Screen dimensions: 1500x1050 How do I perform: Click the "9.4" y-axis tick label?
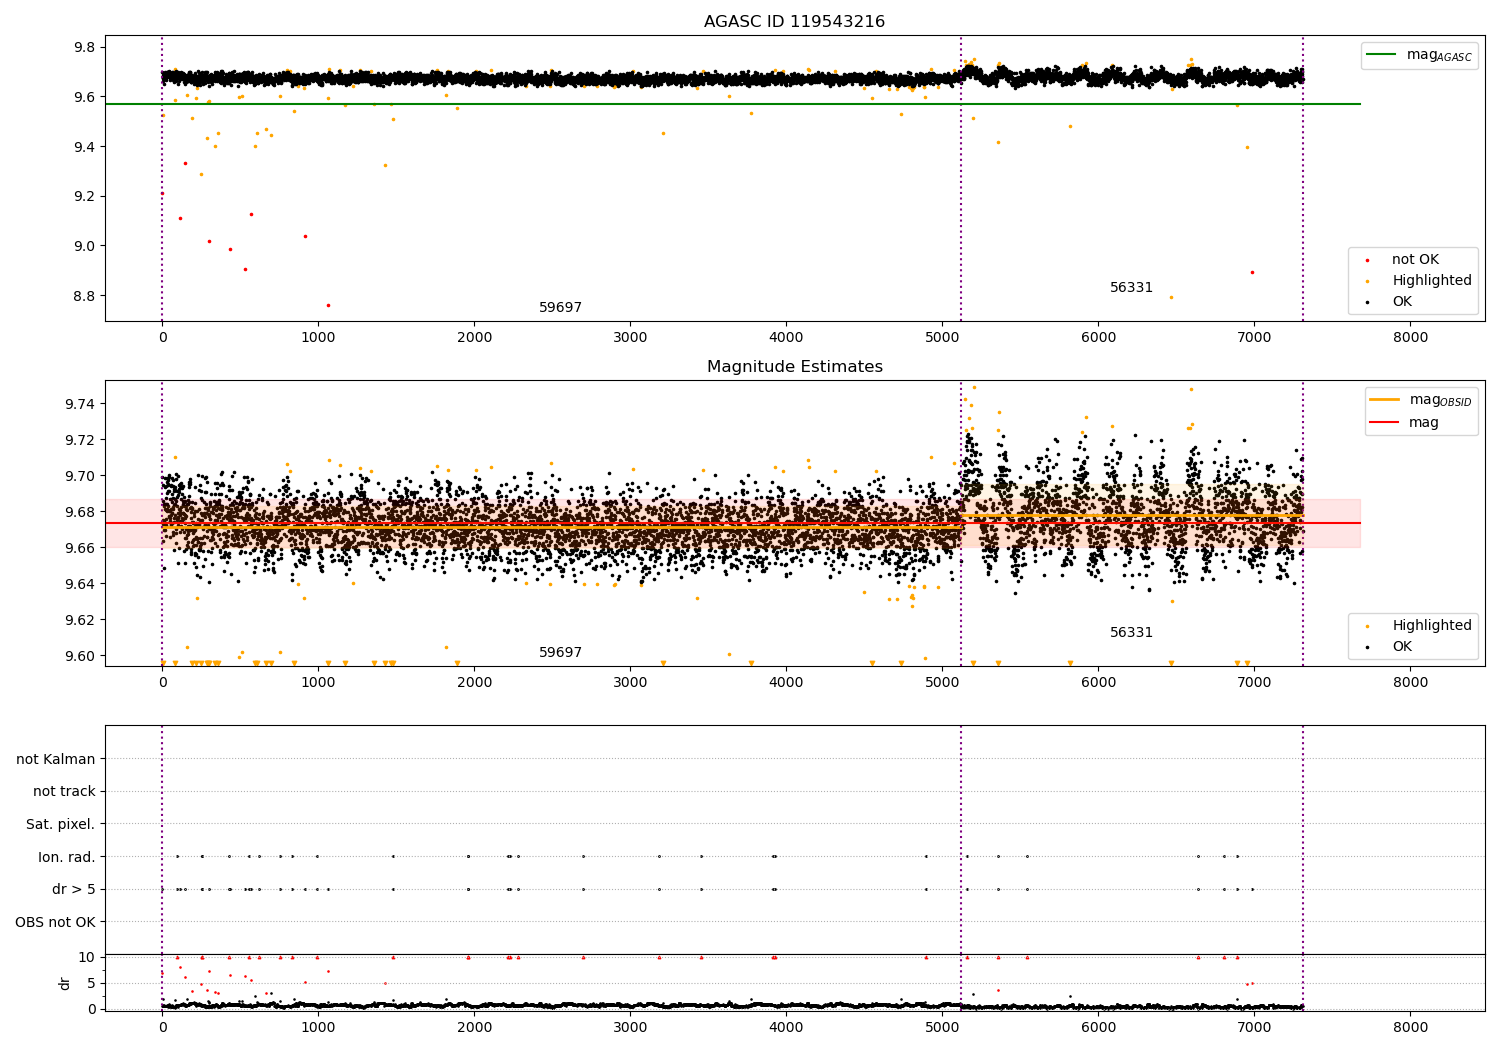(84, 147)
